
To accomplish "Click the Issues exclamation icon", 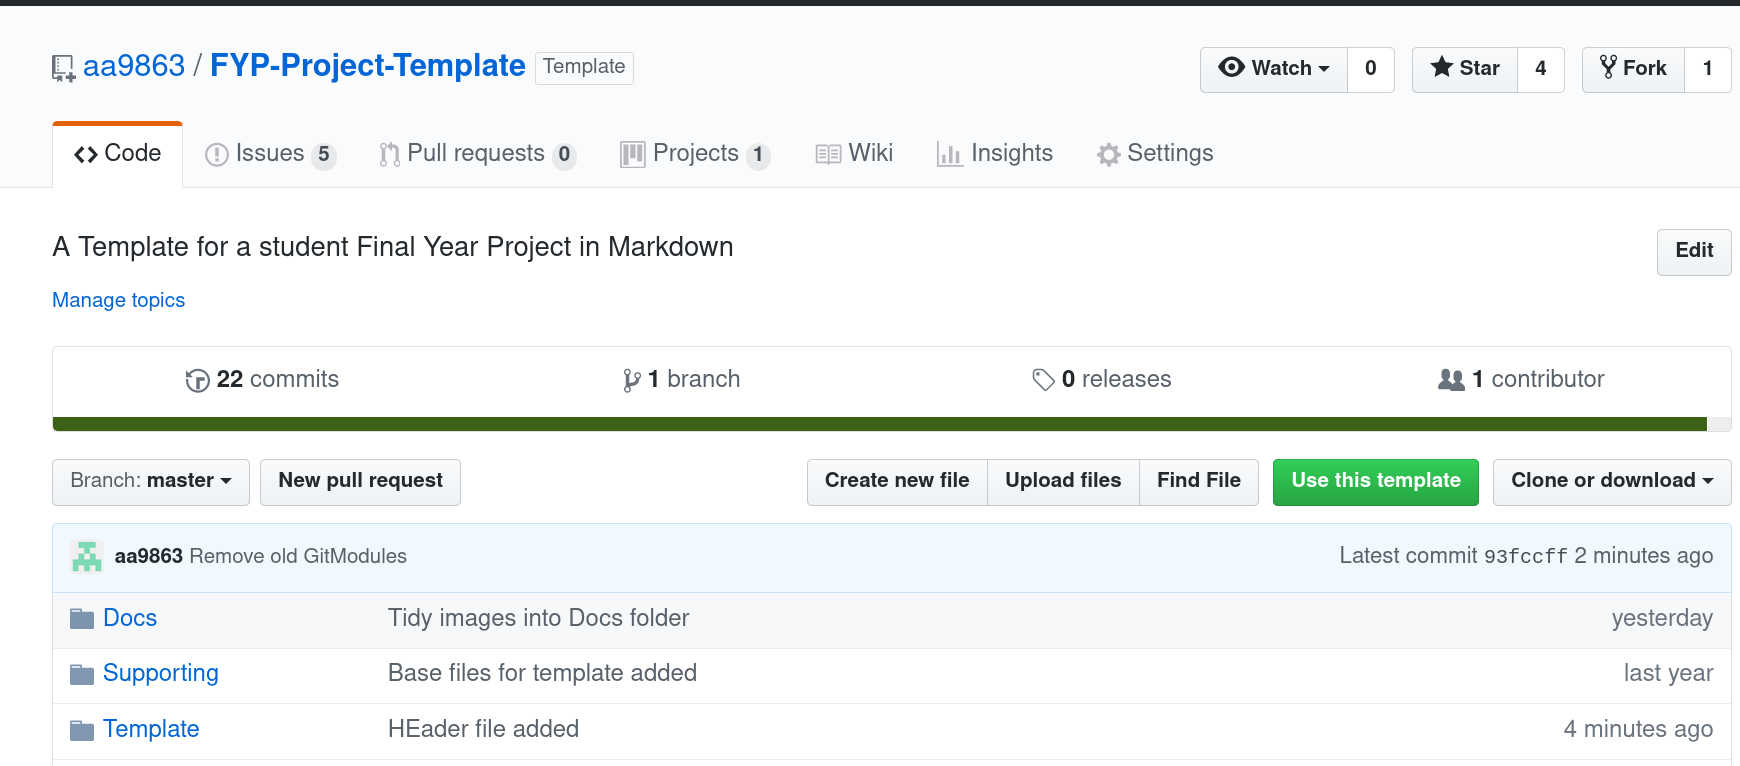I will click(x=216, y=154).
